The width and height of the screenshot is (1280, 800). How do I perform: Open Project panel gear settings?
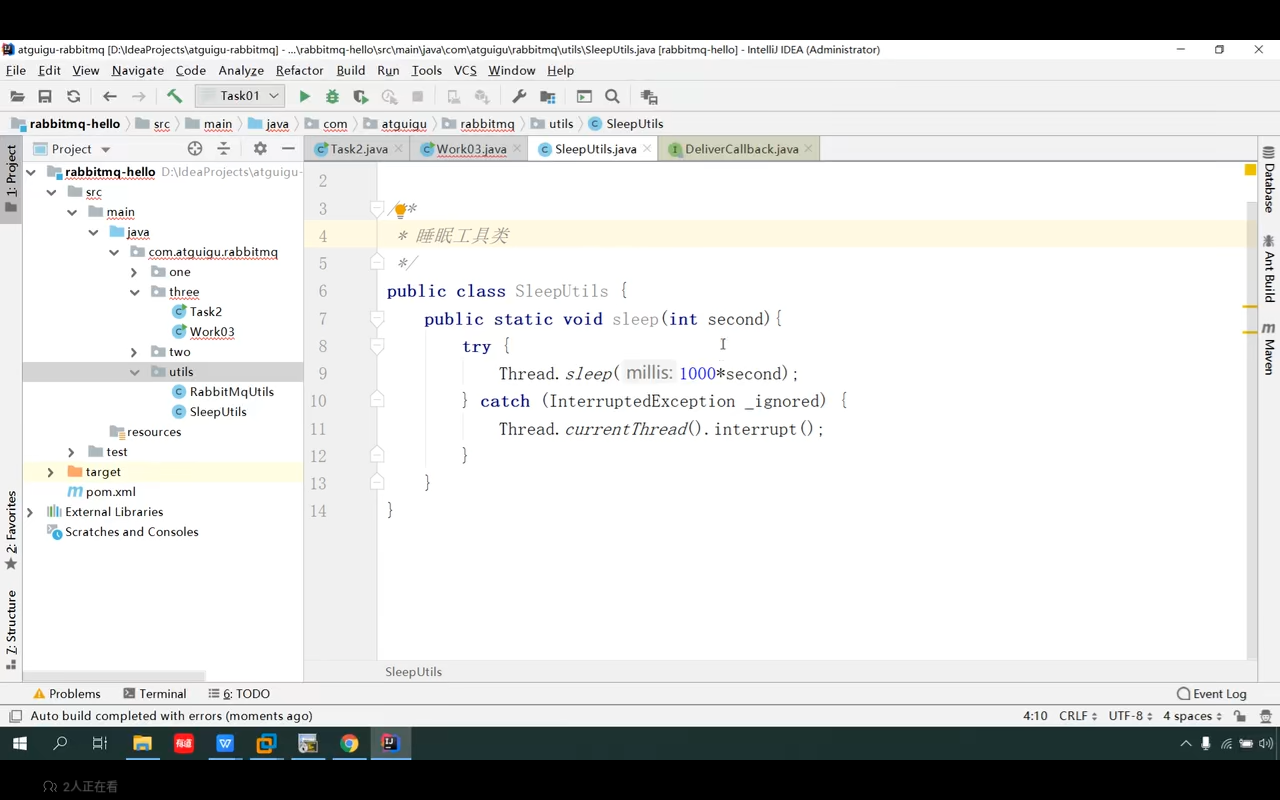260,149
